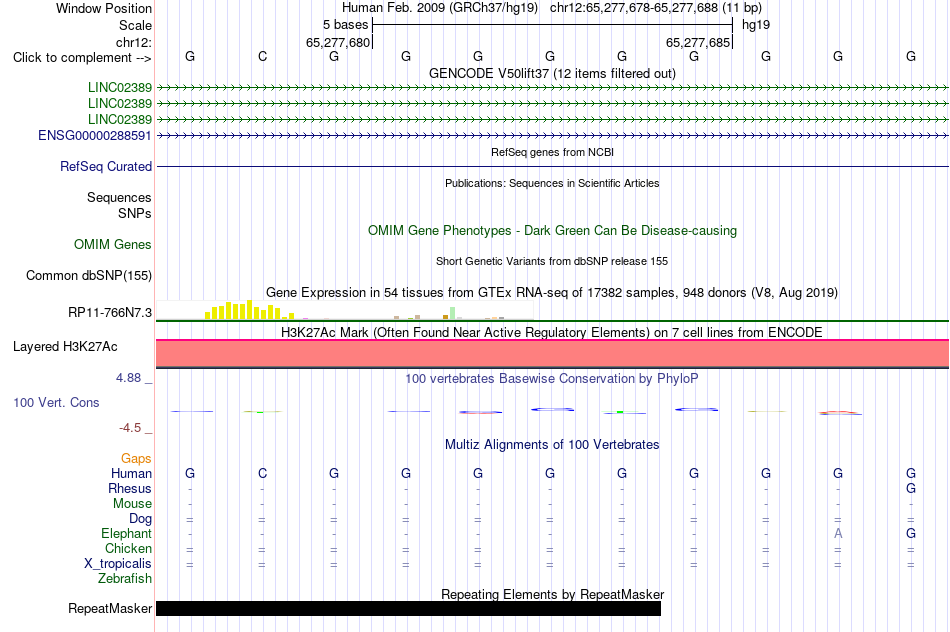950x632 pixels.
Task: Click the C base in the Human alignment row
Action: (262, 473)
